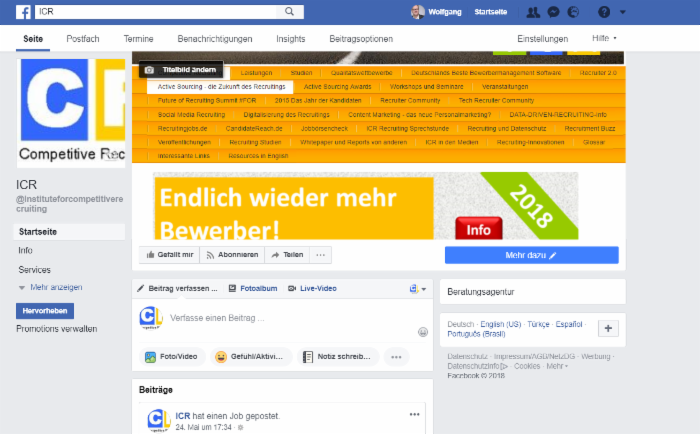This screenshot has height=434, width=700.
Task: Switch to the Insights tab
Action: click(291, 39)
